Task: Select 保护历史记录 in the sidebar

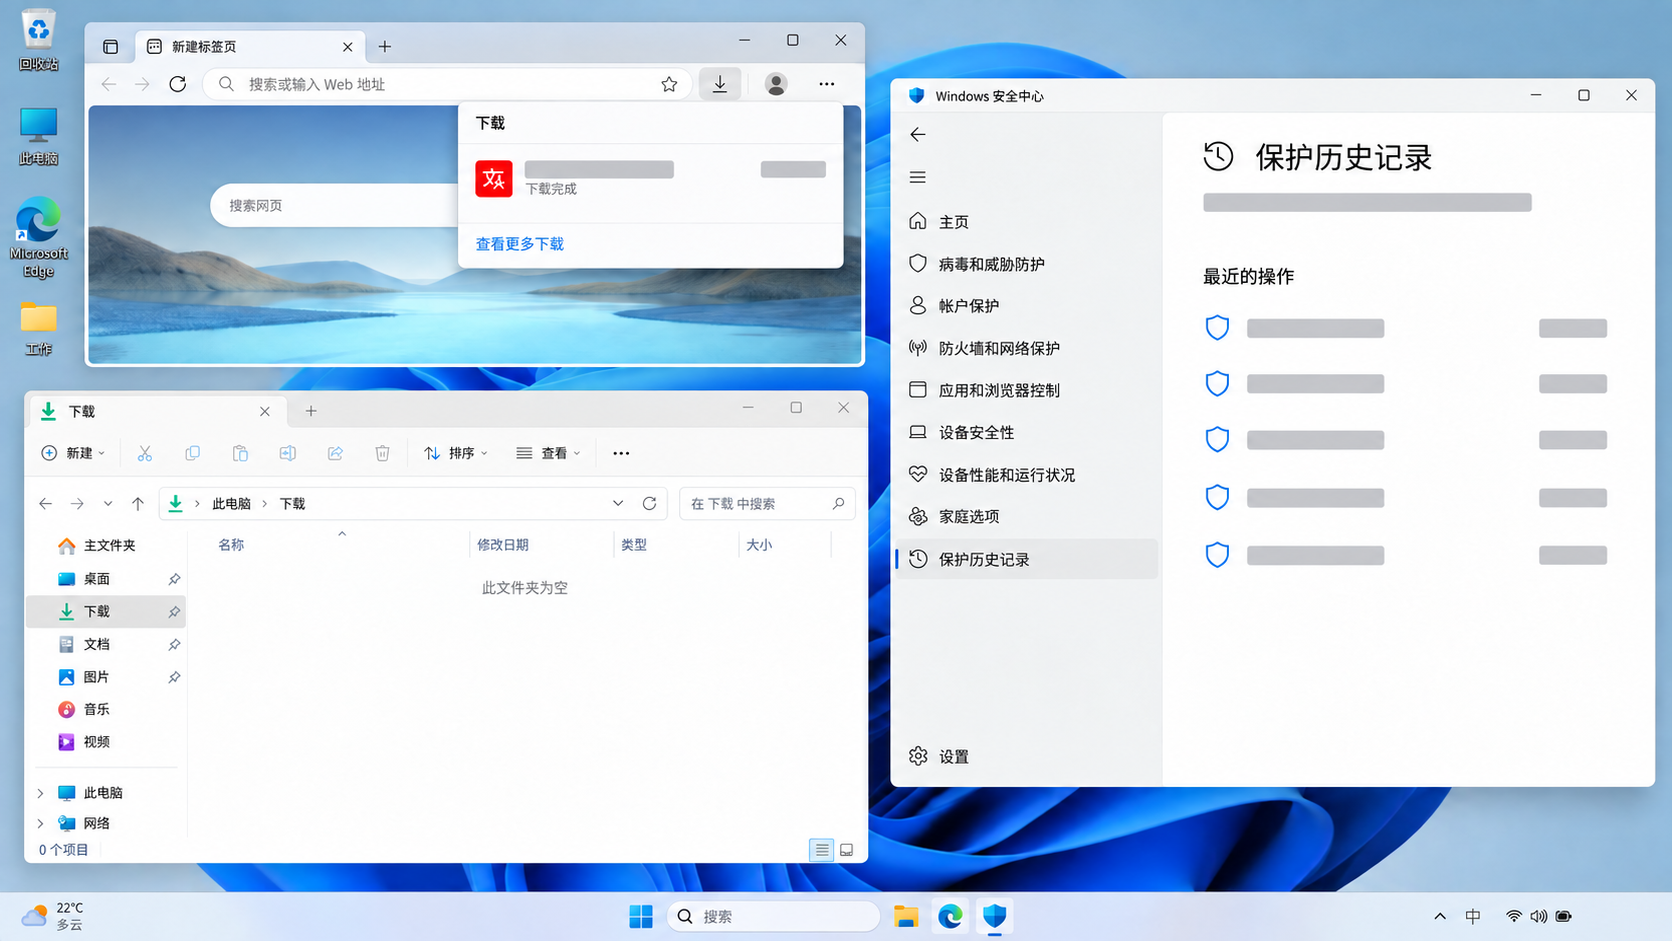Action: click(1027, 559)
